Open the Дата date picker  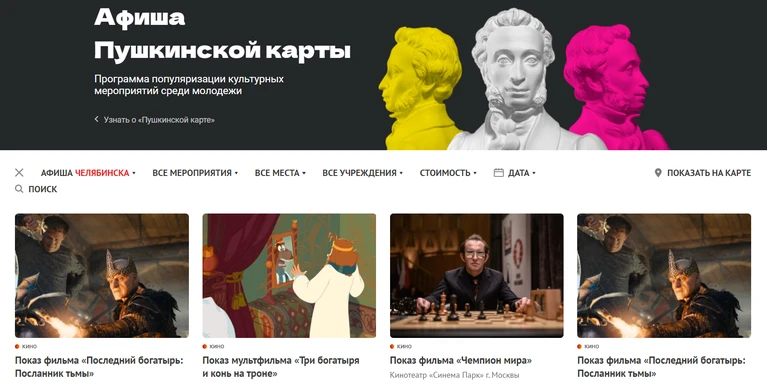click(x=521, y=173)
